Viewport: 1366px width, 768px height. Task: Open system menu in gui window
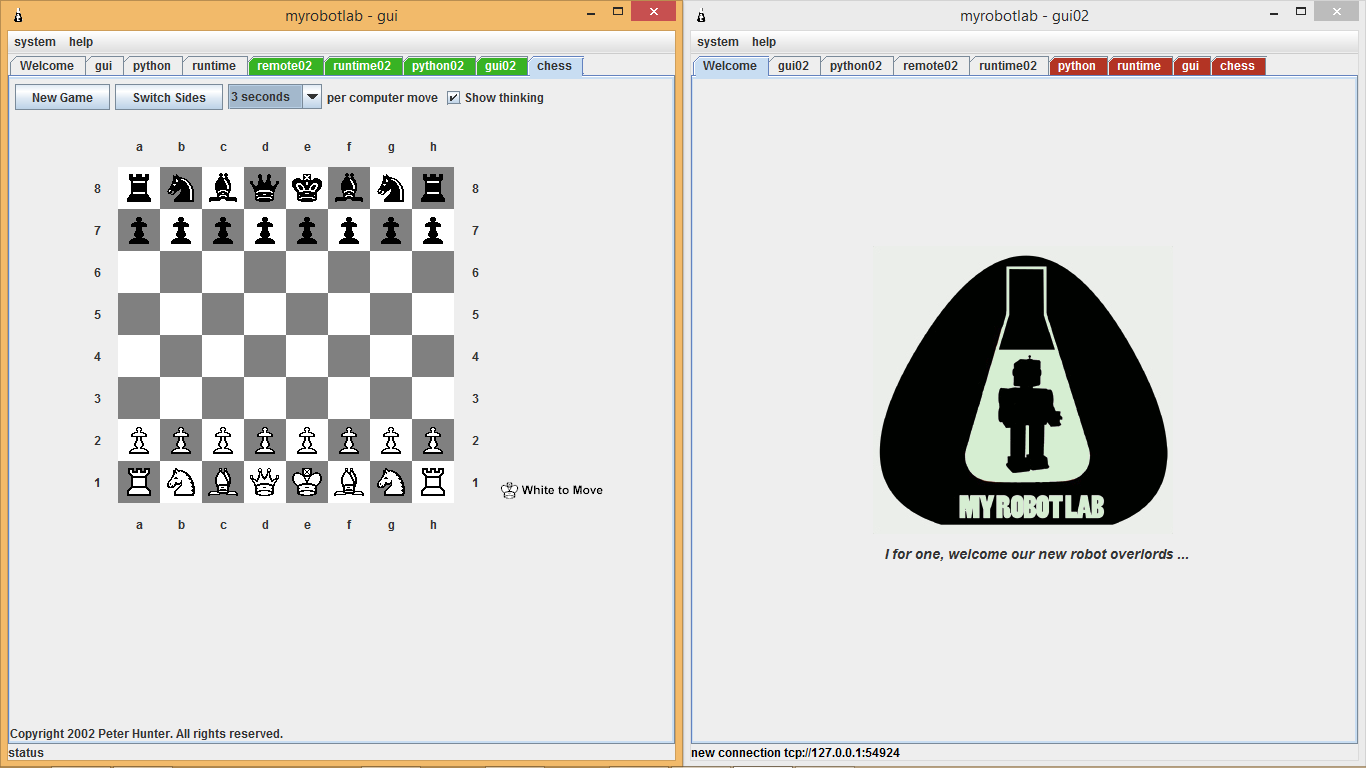(x=35, y=42)
